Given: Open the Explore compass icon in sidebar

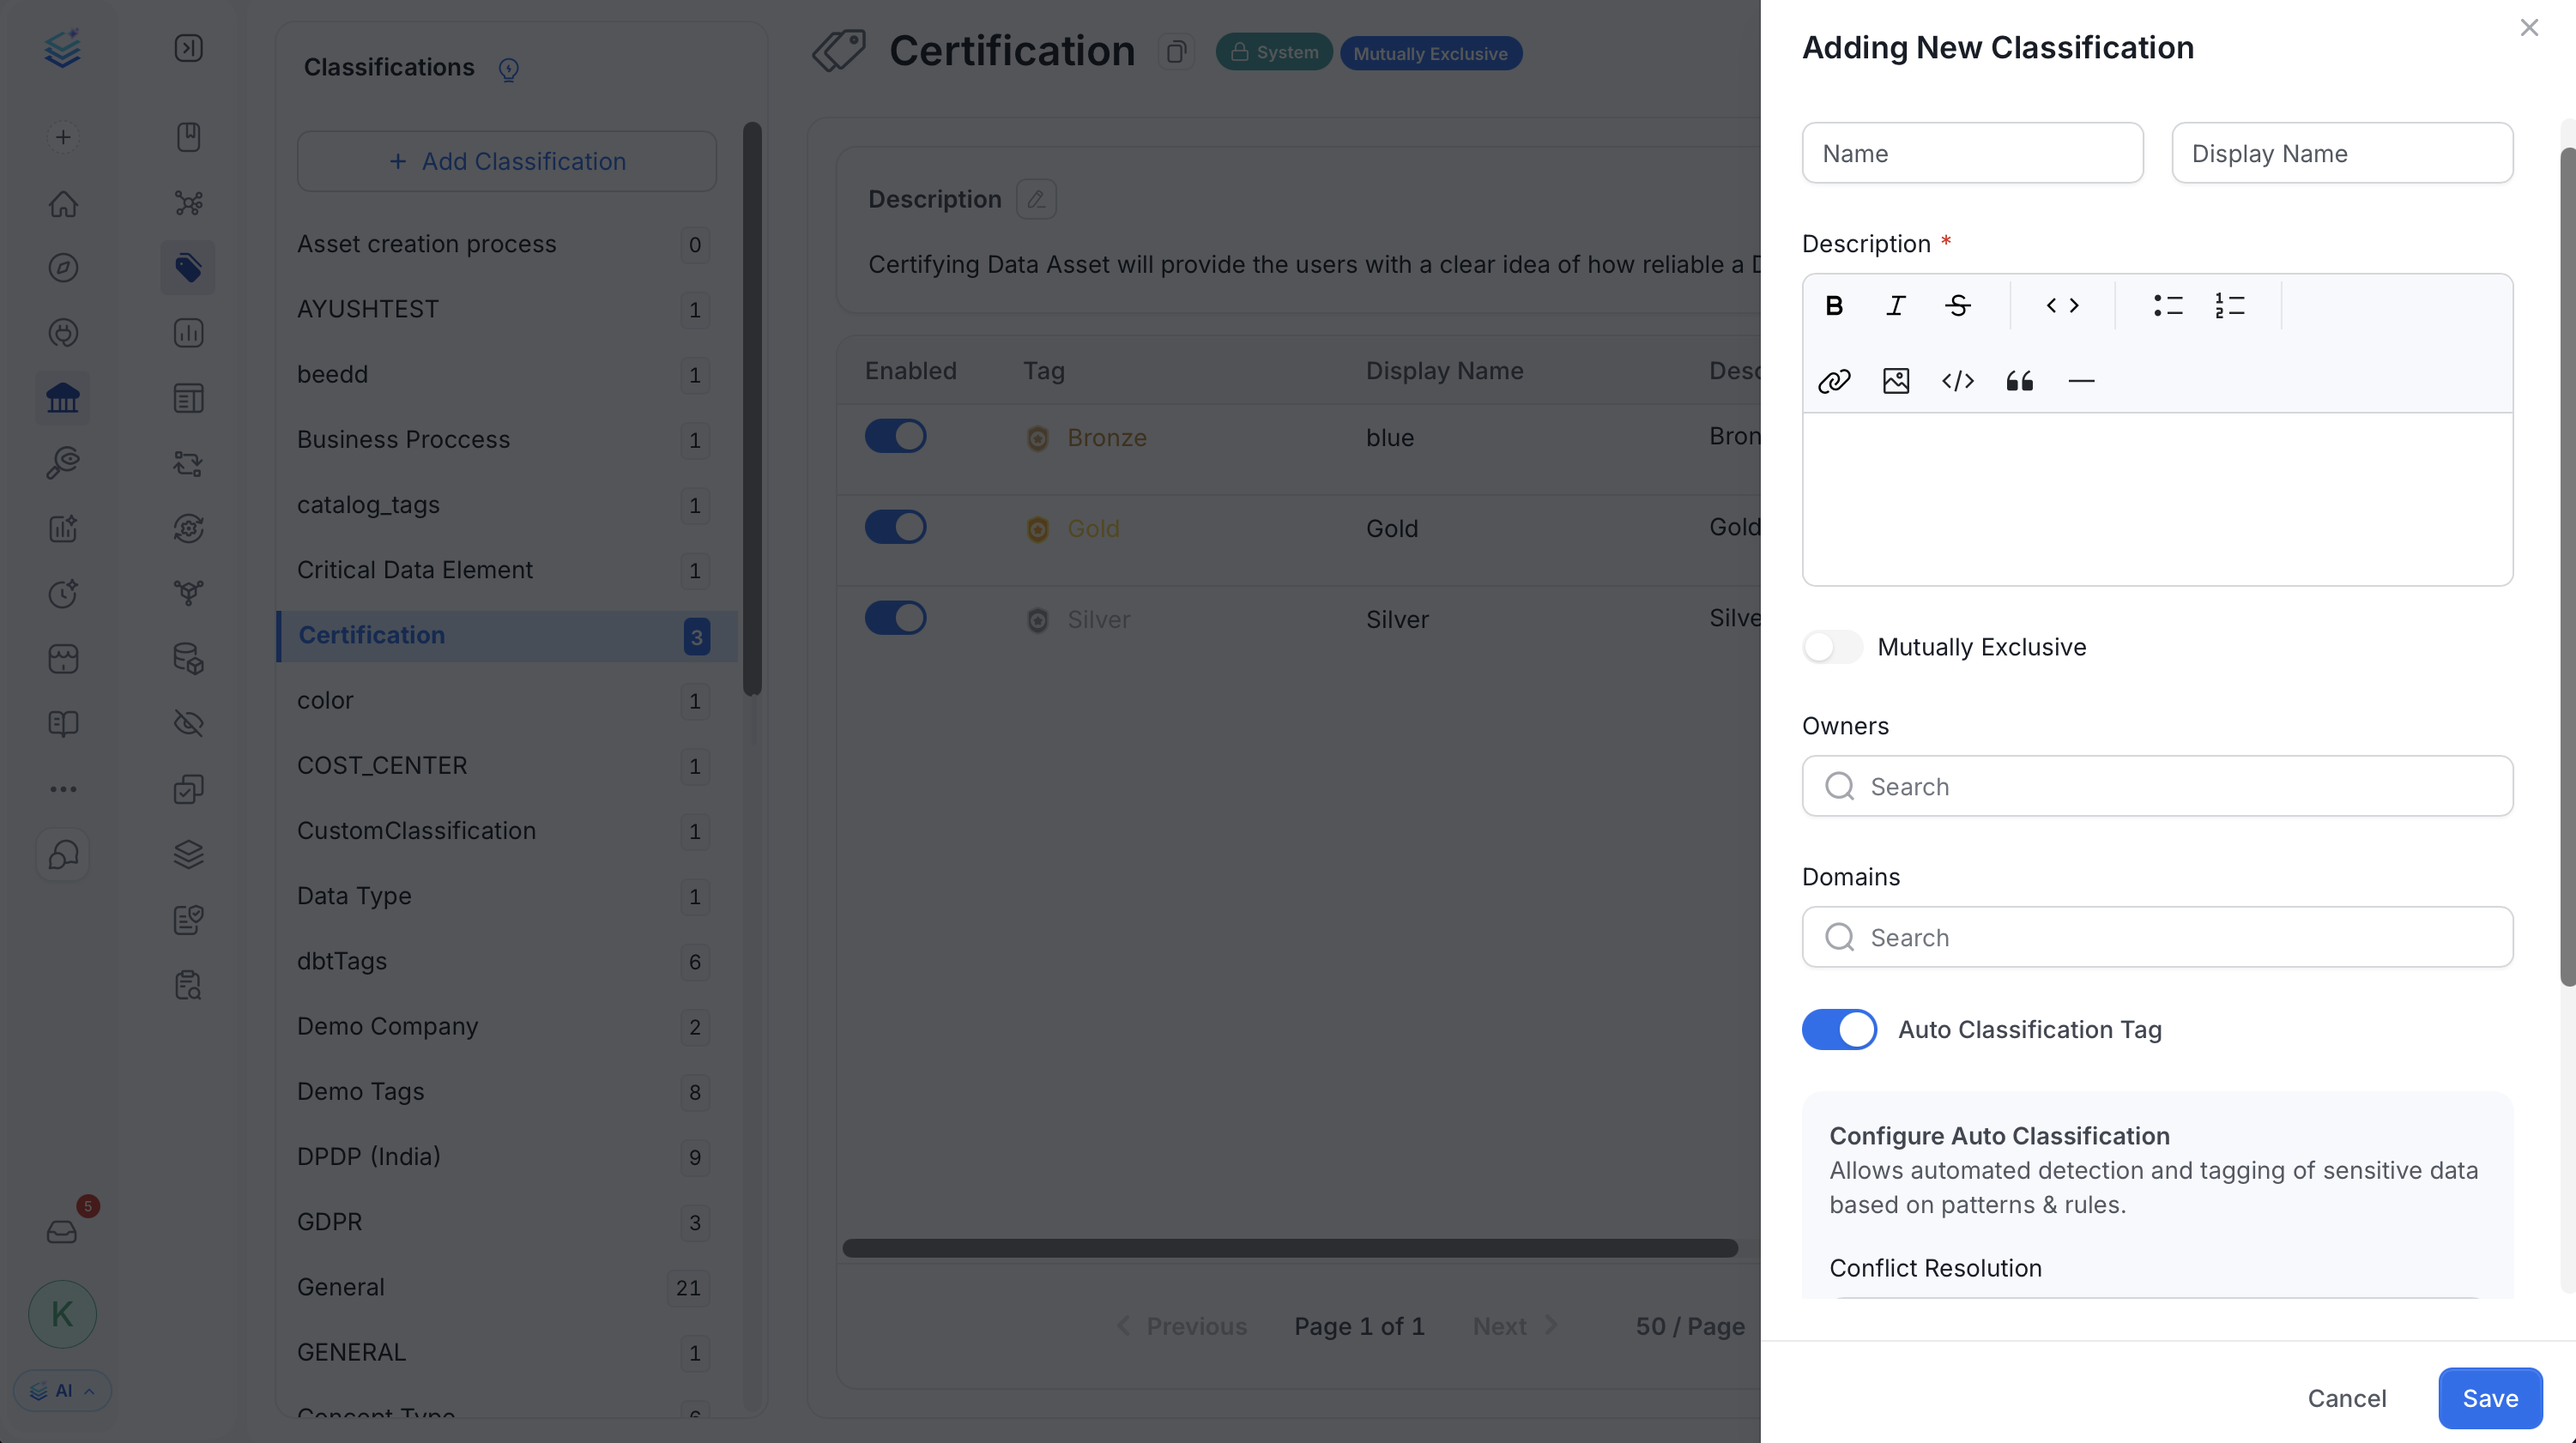Looking at the screenshot, I should pyautogui.click(x=63, y=268).
